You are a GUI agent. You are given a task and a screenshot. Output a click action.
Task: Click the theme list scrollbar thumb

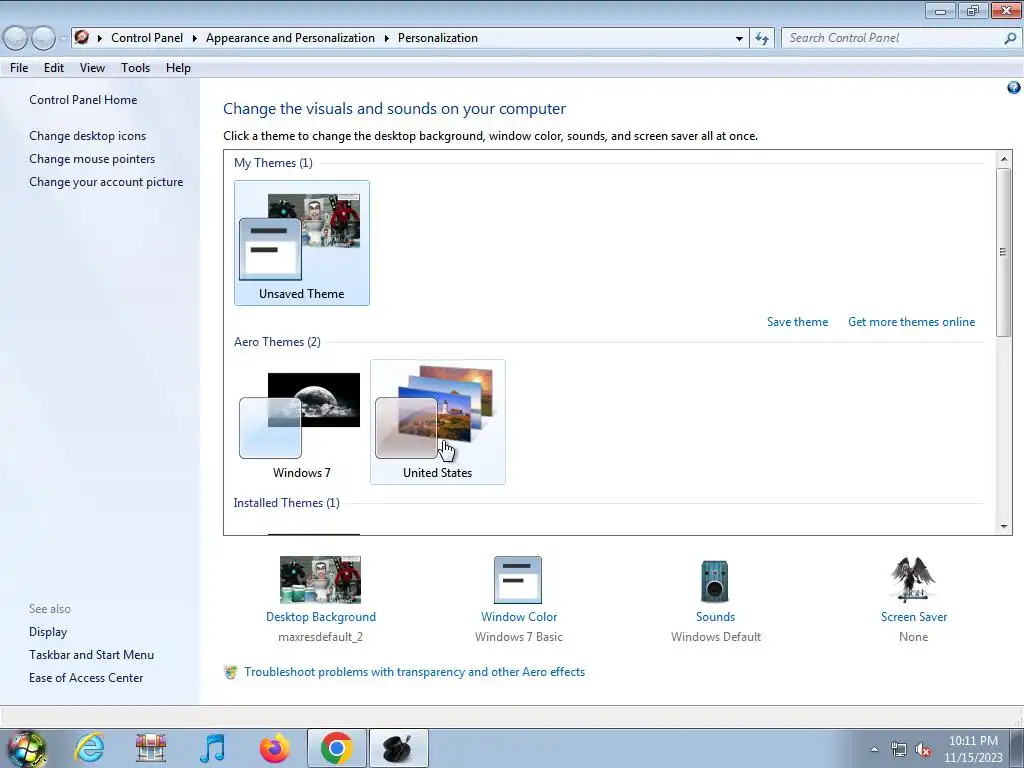click(x=1004, y=252)
